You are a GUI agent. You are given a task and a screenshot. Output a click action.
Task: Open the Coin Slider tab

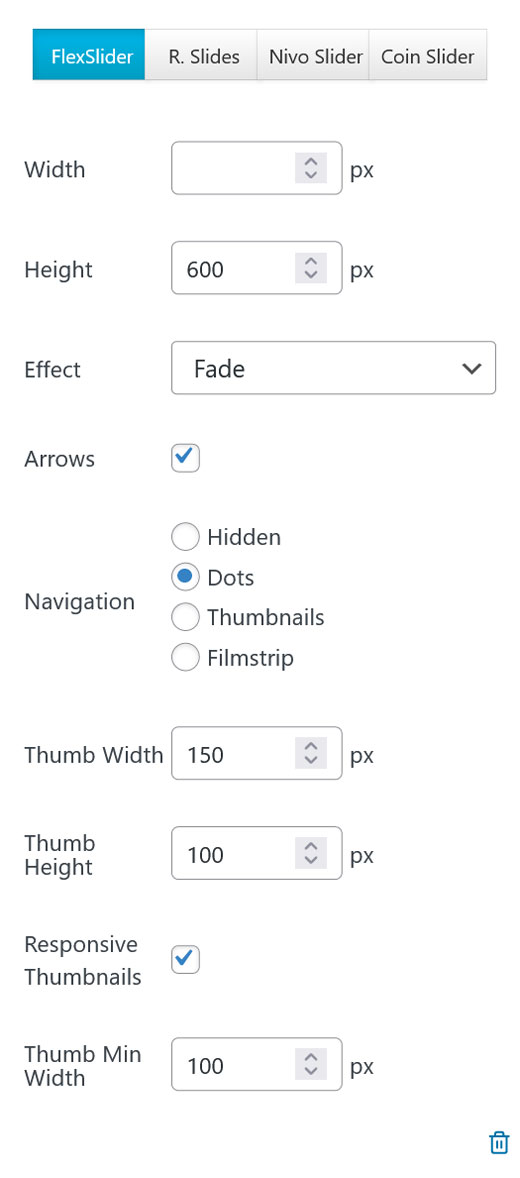point(428,55)
